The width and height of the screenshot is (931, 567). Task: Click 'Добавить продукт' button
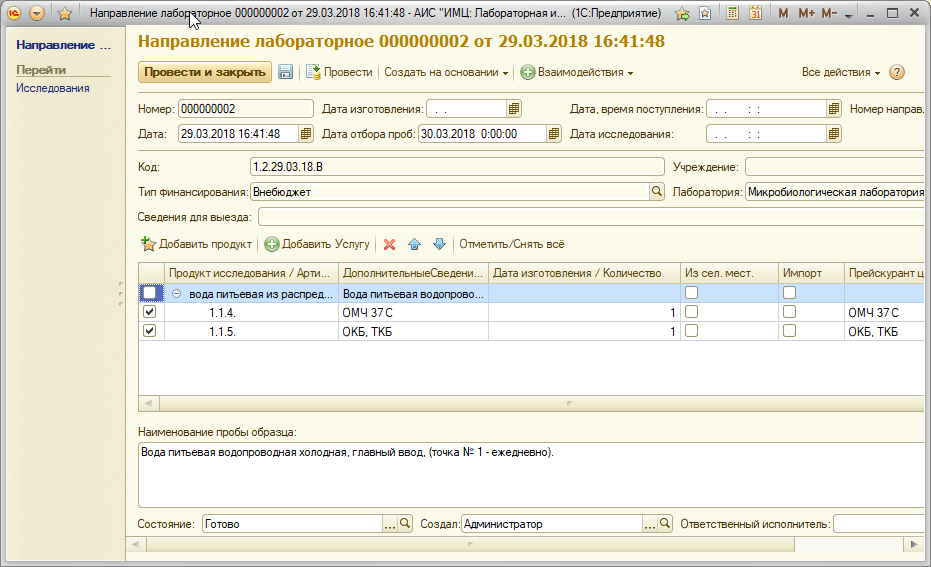click(x=197, y=244)
